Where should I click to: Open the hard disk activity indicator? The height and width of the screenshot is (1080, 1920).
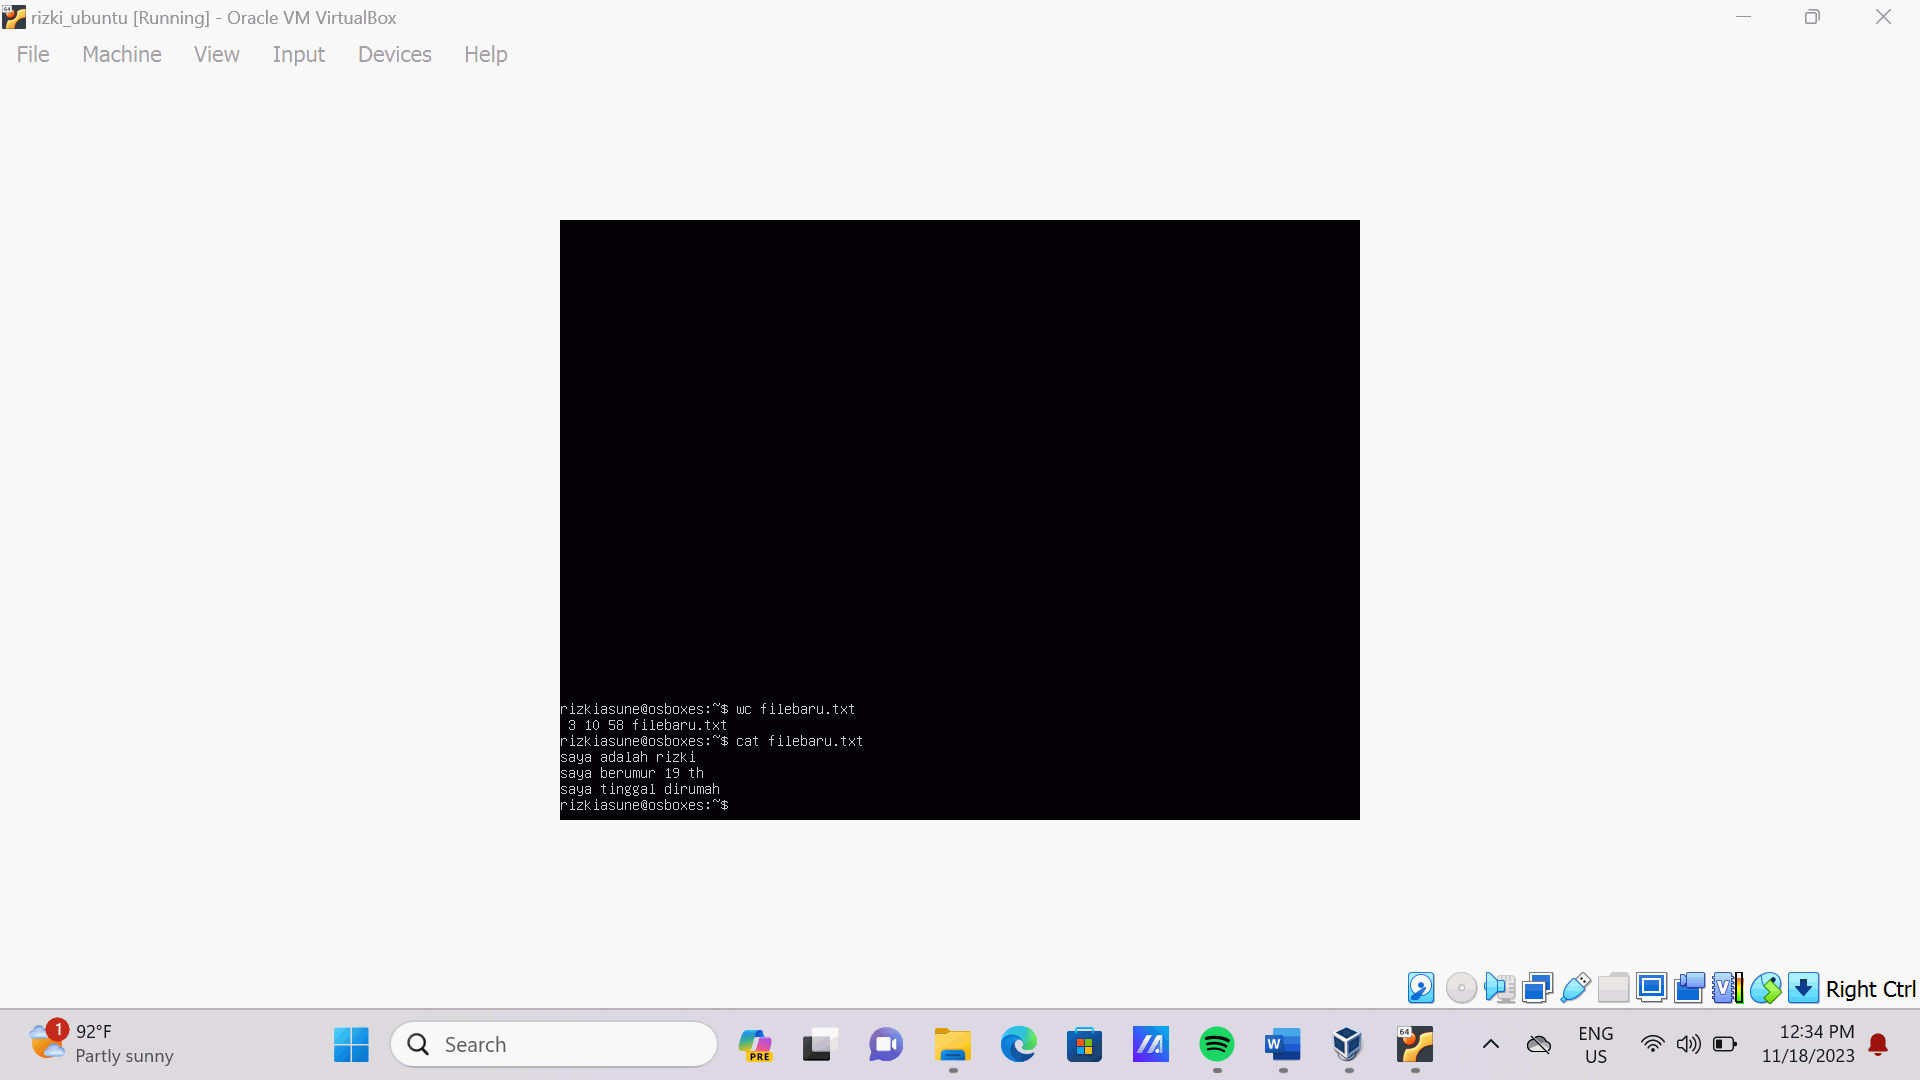(x=1421, y=988)
